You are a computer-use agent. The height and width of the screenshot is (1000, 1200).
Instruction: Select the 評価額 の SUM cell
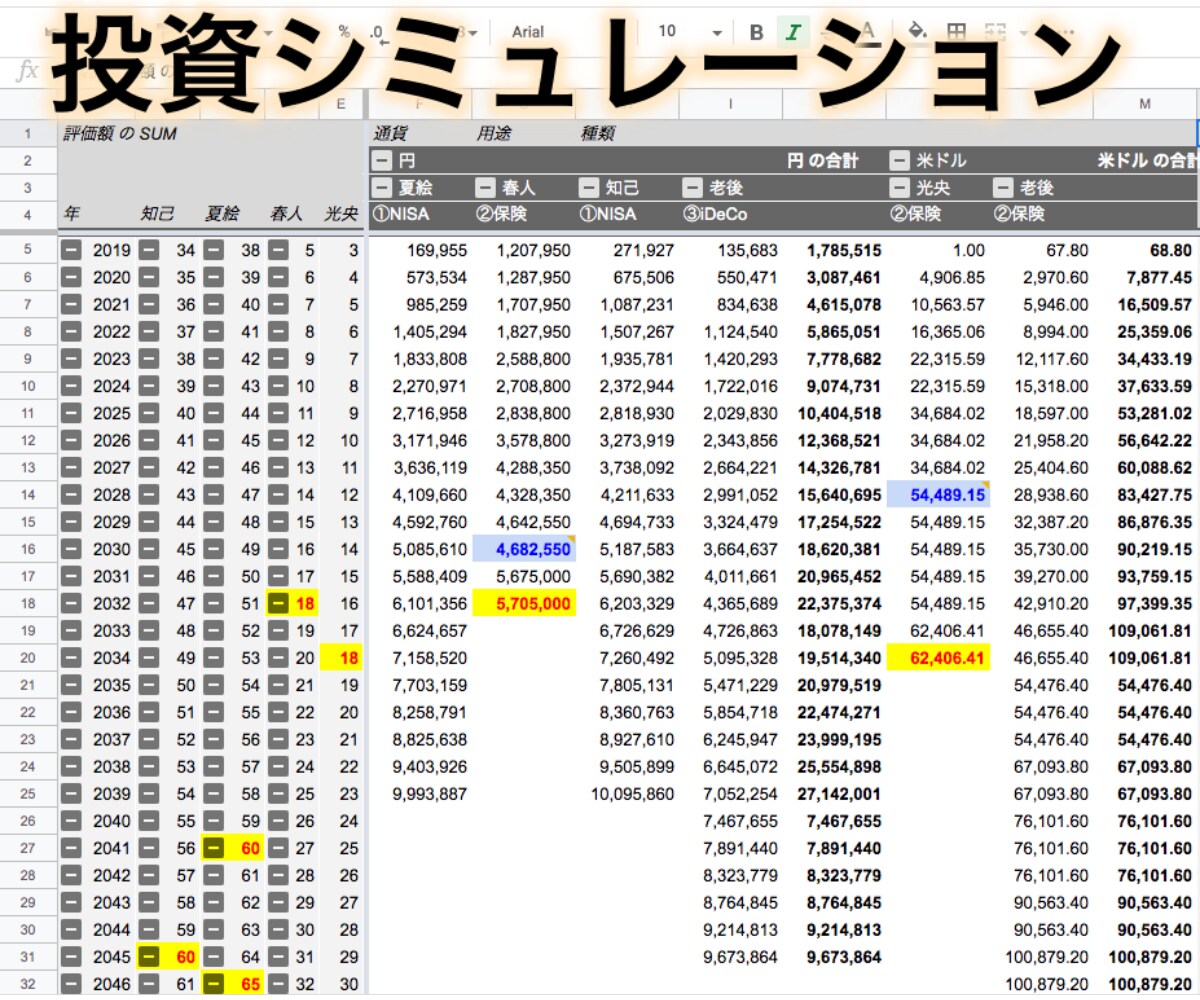point(119,133)
